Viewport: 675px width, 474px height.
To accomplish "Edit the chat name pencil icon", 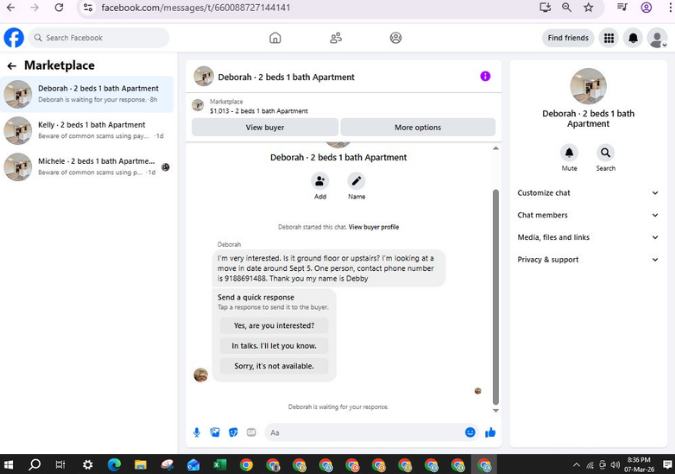I will [x=356, y=181].
